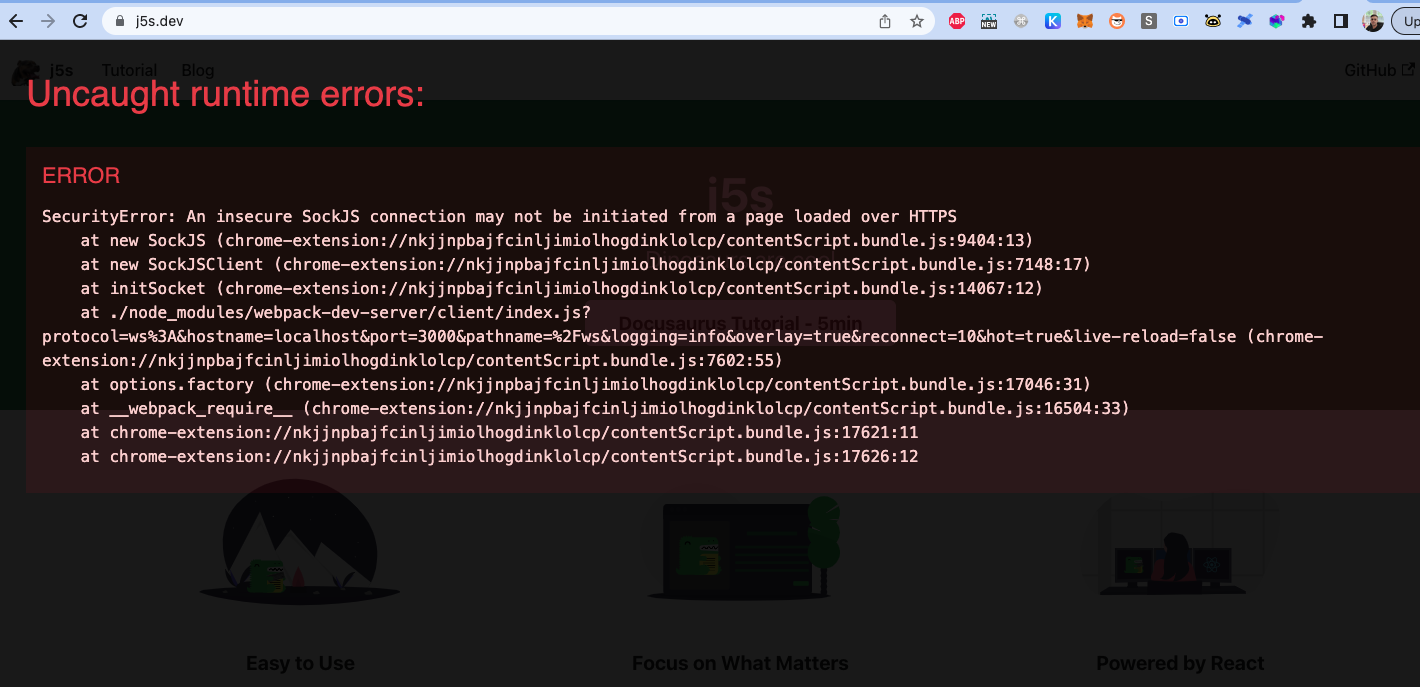Click the webpack-dev-server client/index.js stack line
The width and height of the screenshot is (1420, 687).
682,336
